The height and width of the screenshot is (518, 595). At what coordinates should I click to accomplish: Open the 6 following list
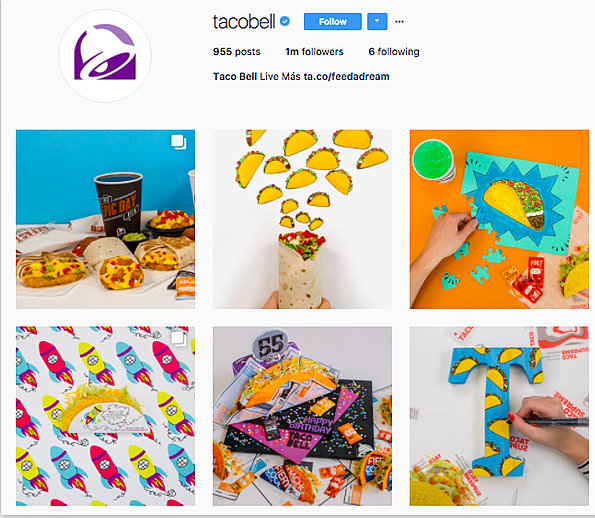[394, 52]
